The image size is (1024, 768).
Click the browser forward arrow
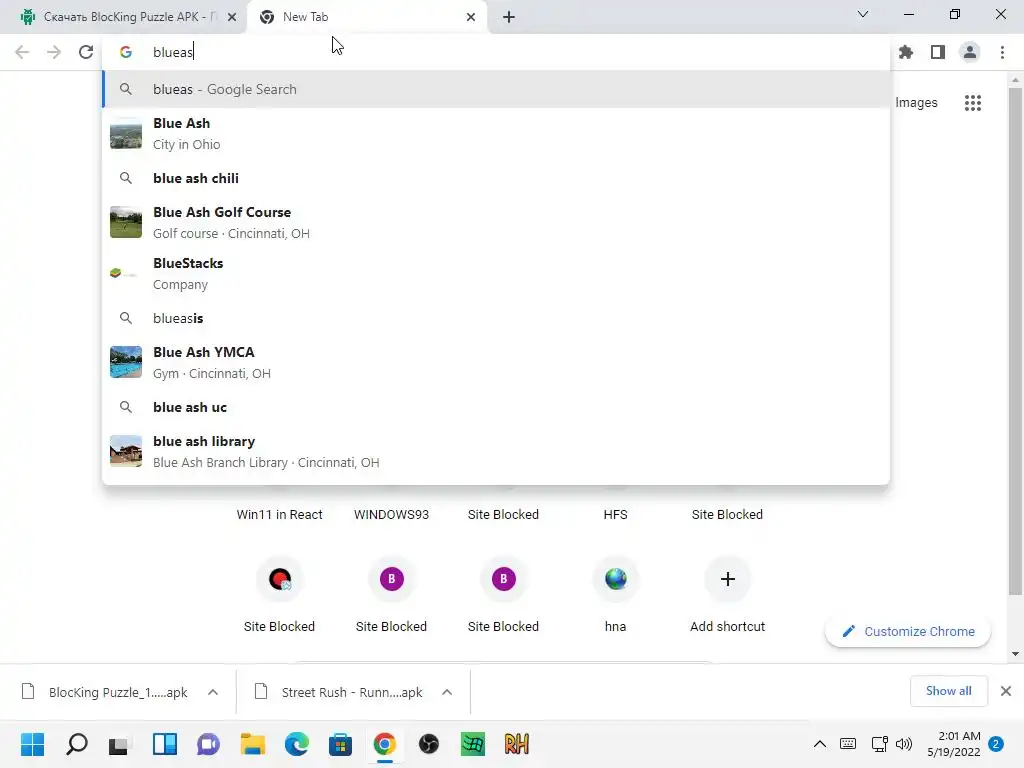[54, 52]
